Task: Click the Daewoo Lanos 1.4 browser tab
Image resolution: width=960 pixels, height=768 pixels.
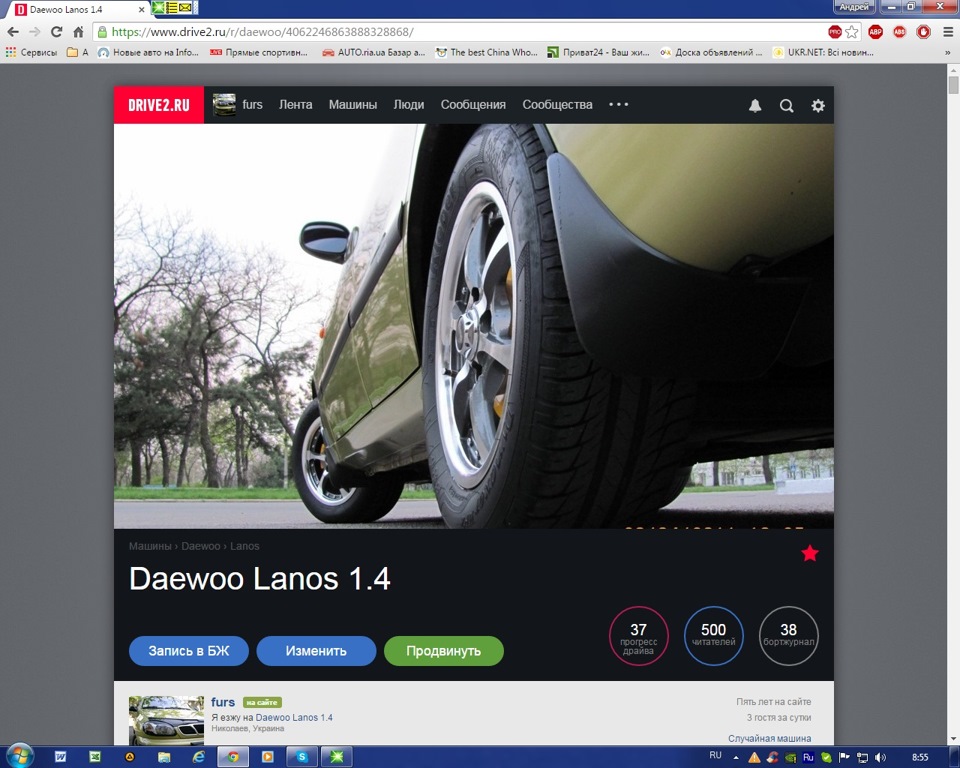Action: (77, 9)
